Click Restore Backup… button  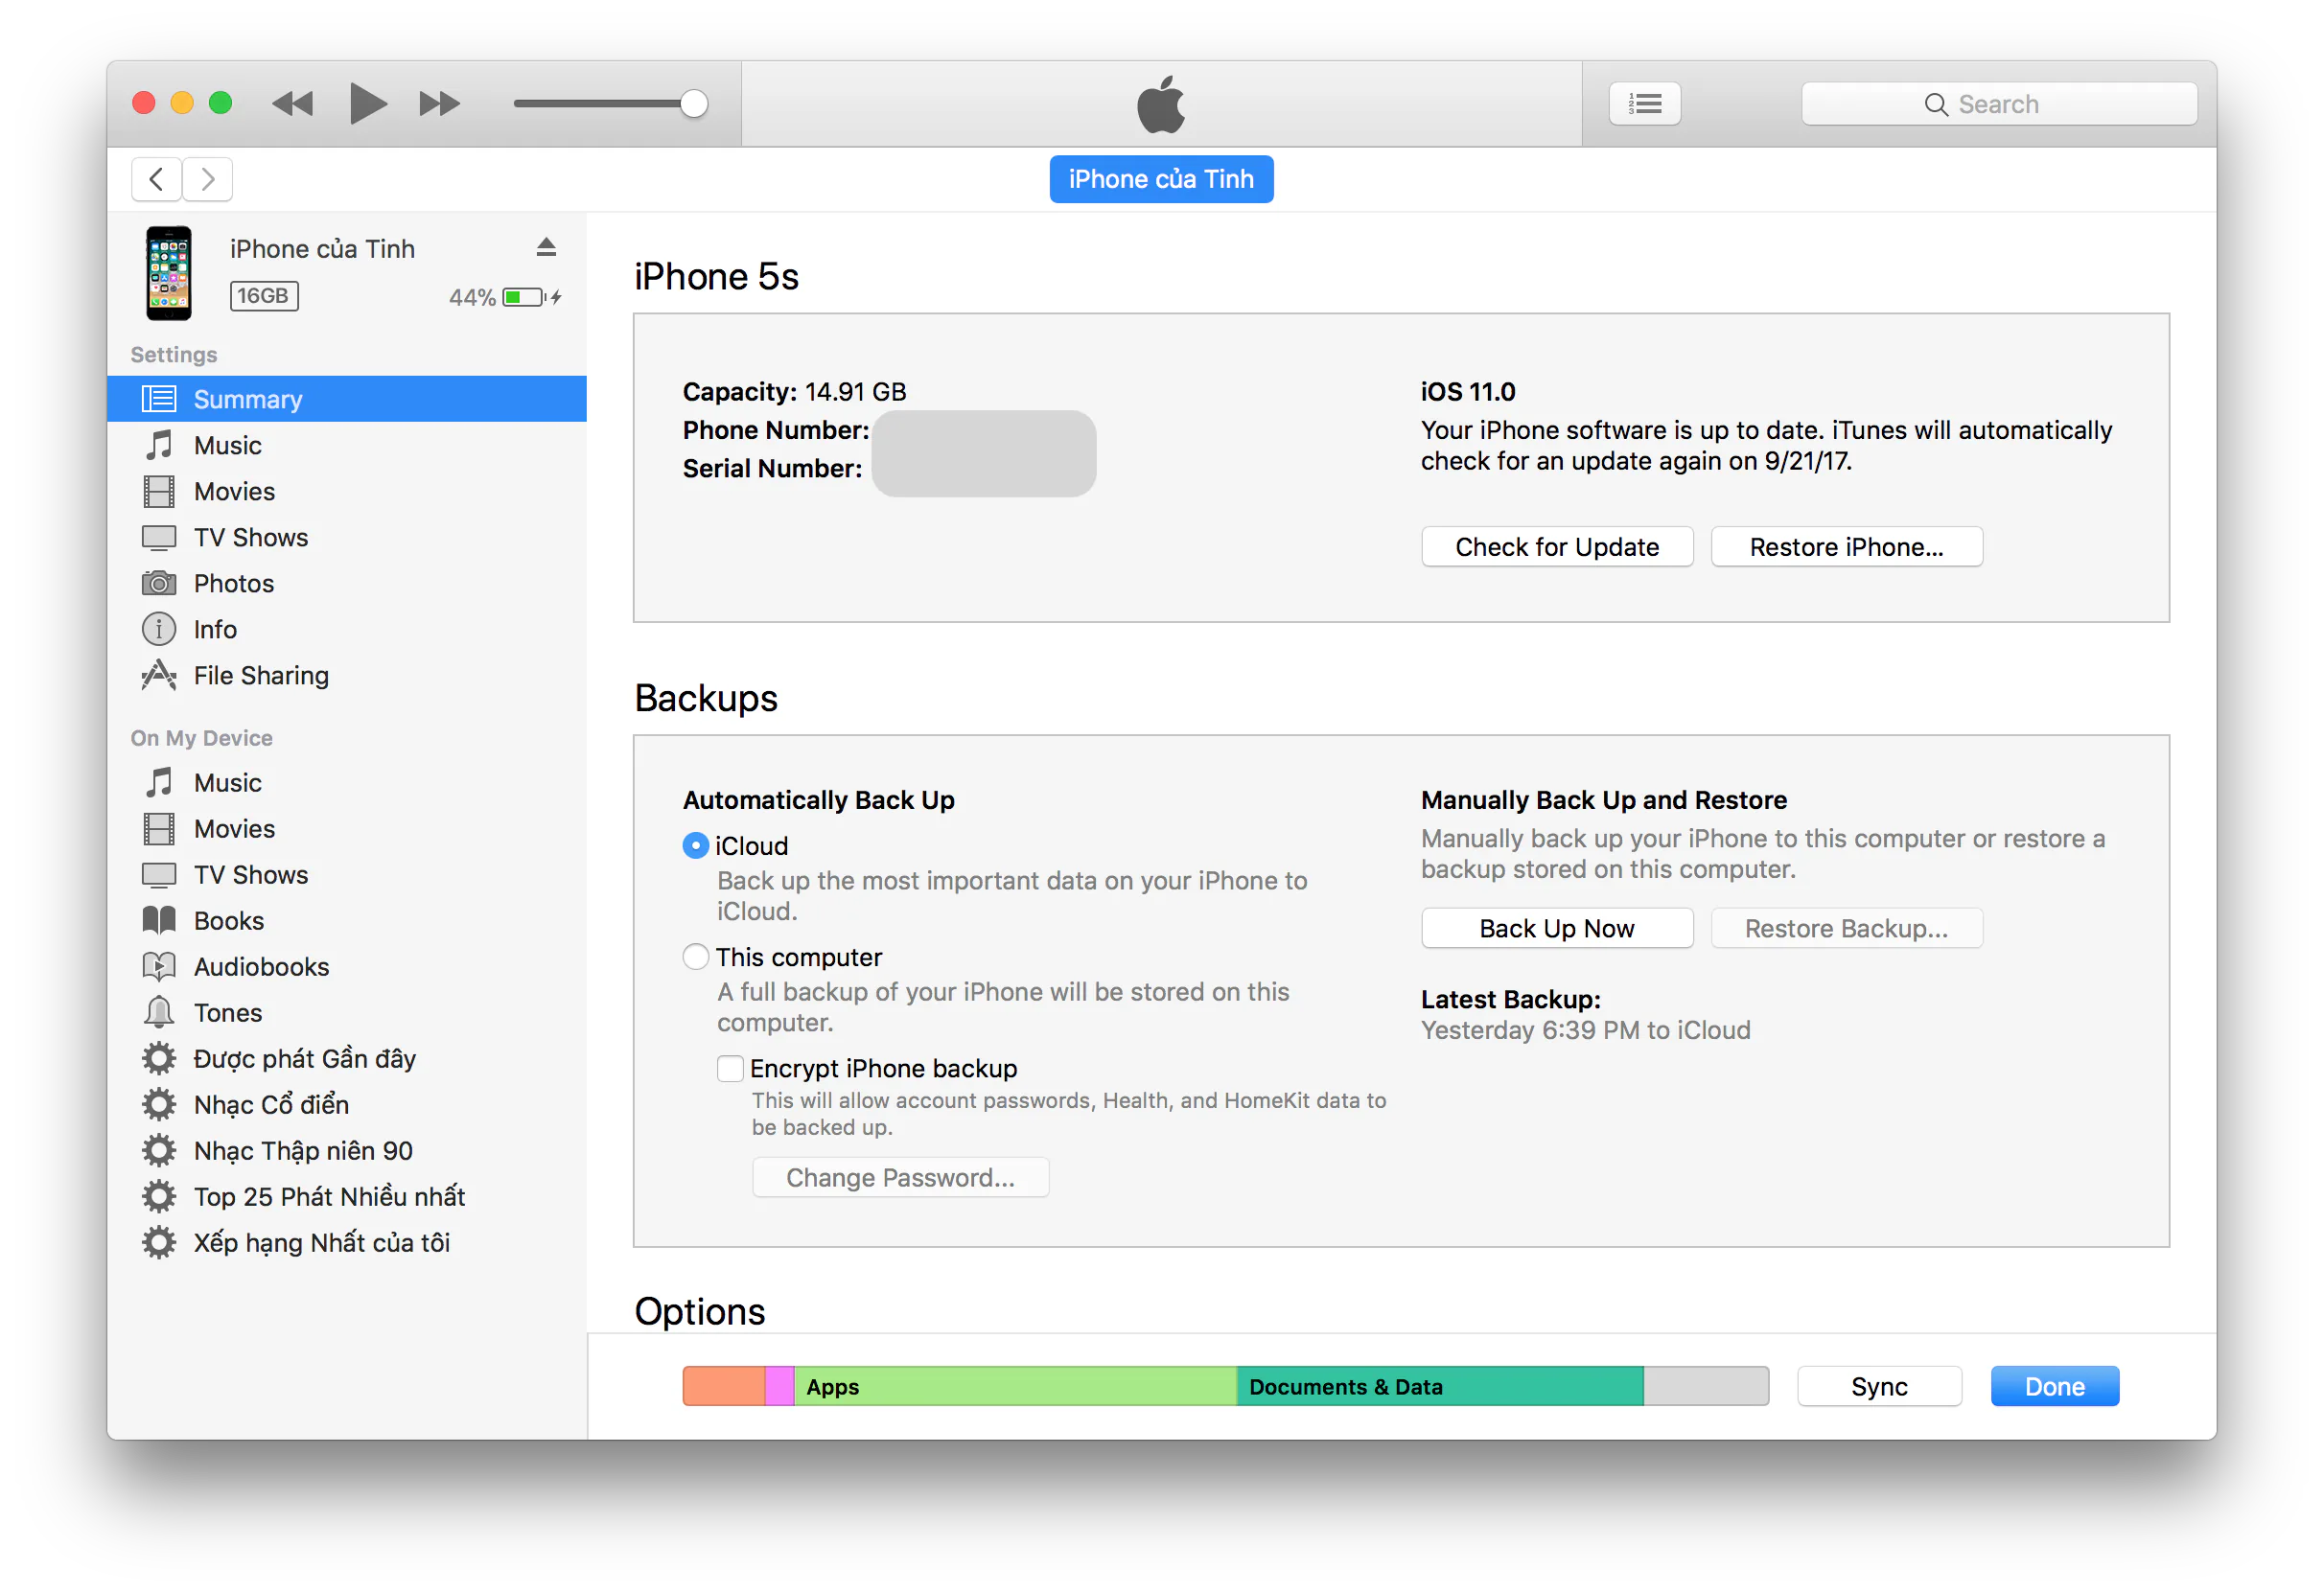click(1846, 929)
